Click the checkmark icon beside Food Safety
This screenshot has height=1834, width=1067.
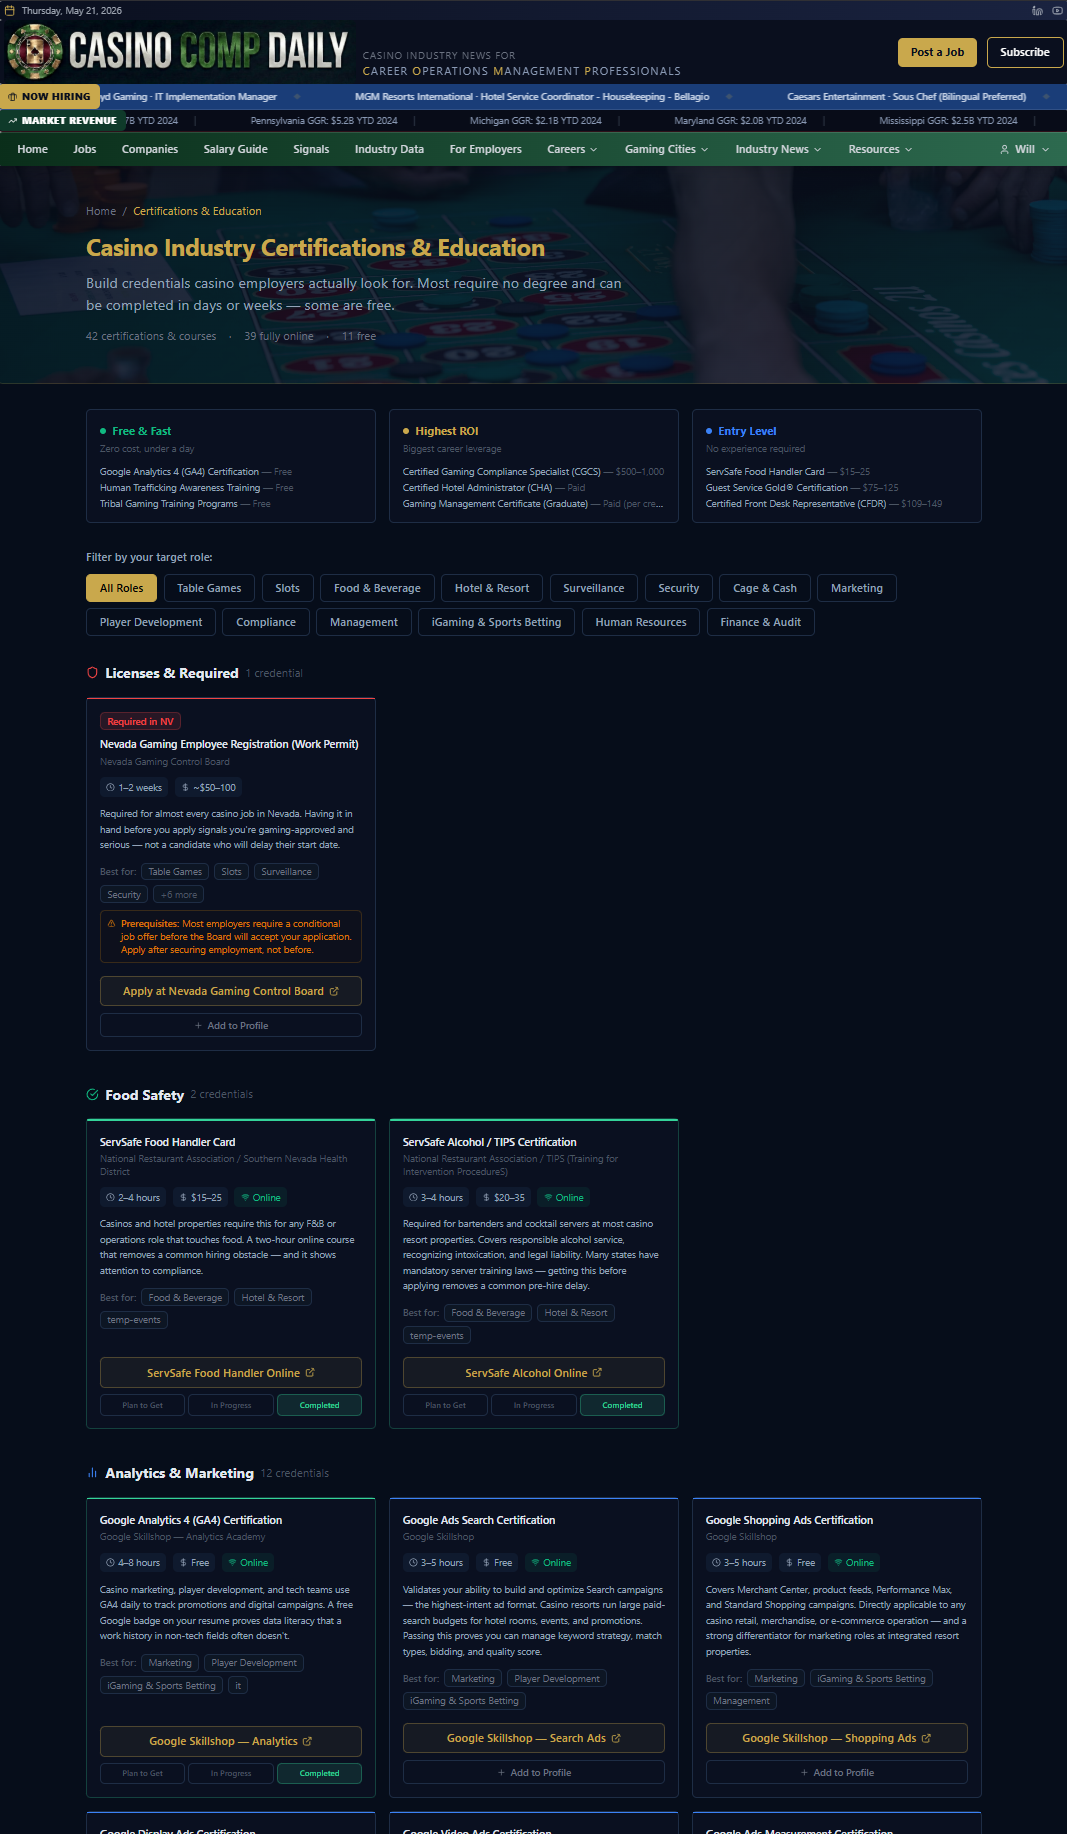tap(92, 1095)
